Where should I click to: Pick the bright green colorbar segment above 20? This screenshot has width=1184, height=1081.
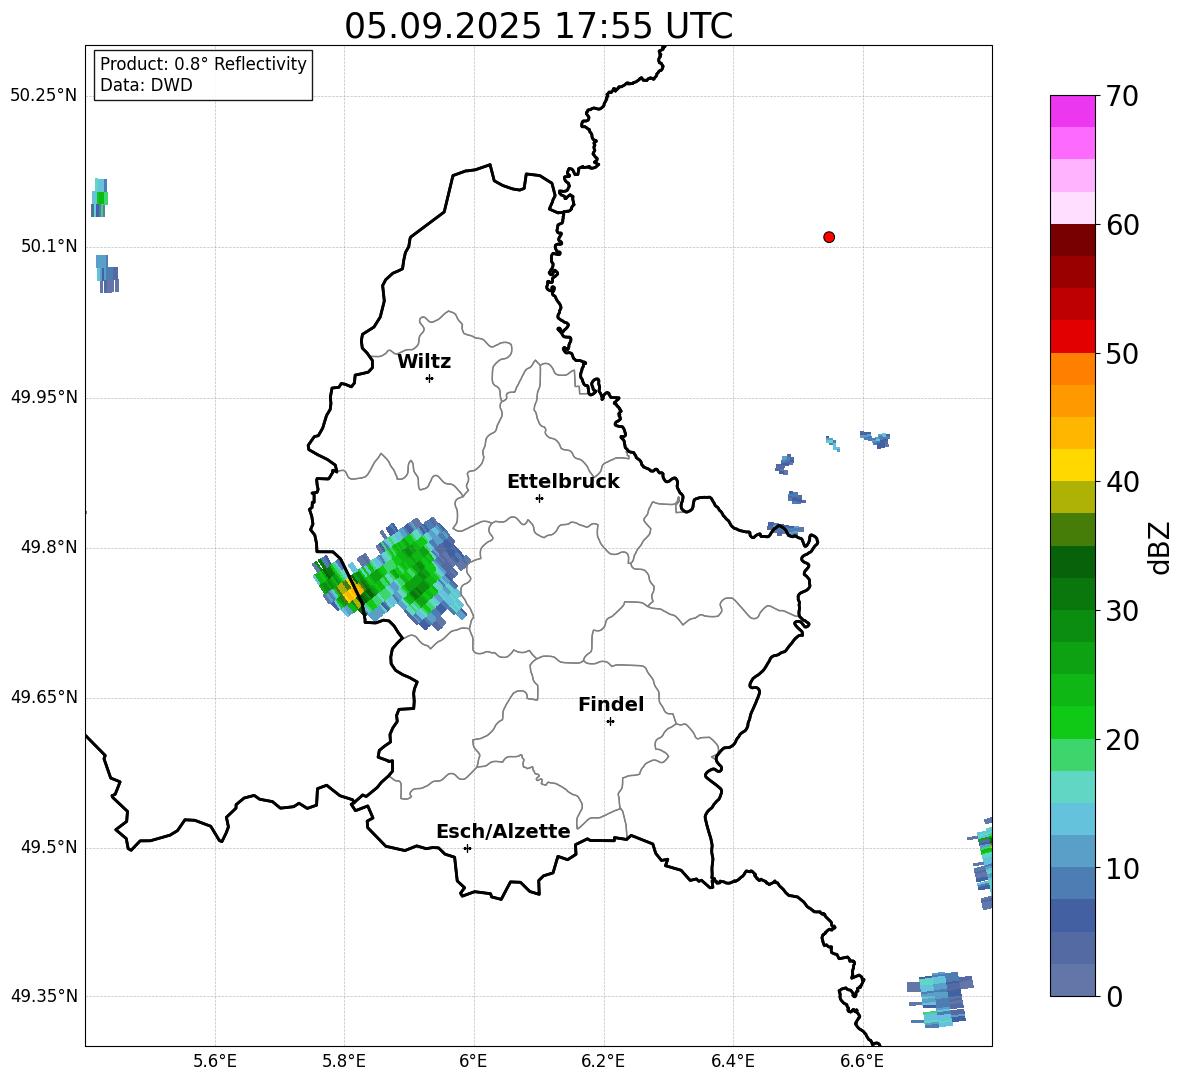pos(1072,722)
